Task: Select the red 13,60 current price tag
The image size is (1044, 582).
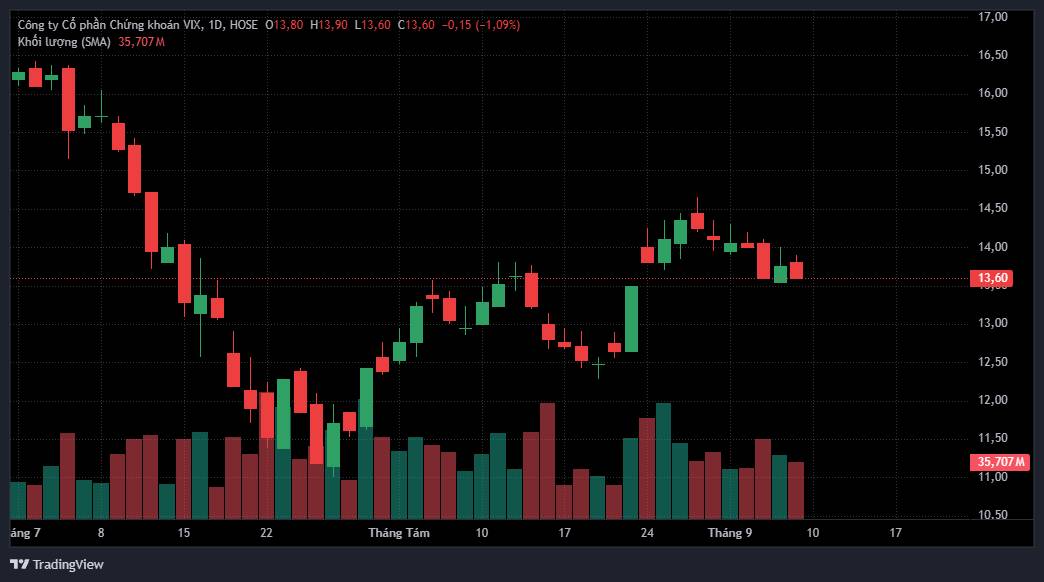Action: pyautogui.click(x=991, y=278)
